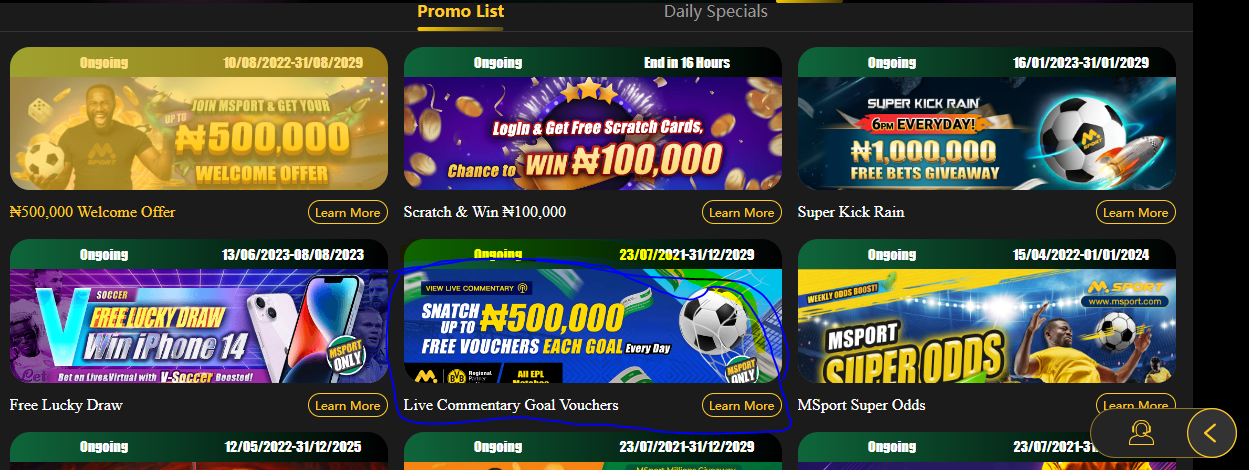This screenshot has height=470, width=1249.
Task: Learn More about Live Commentary Goal Vouchers
Action: pos(742,405)
